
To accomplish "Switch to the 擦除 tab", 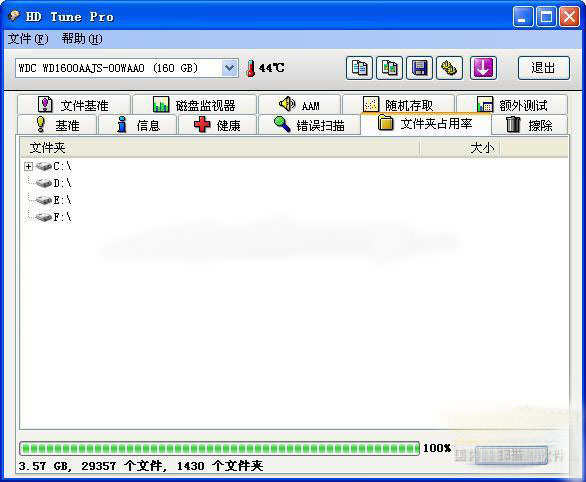I will click(529, 125).
